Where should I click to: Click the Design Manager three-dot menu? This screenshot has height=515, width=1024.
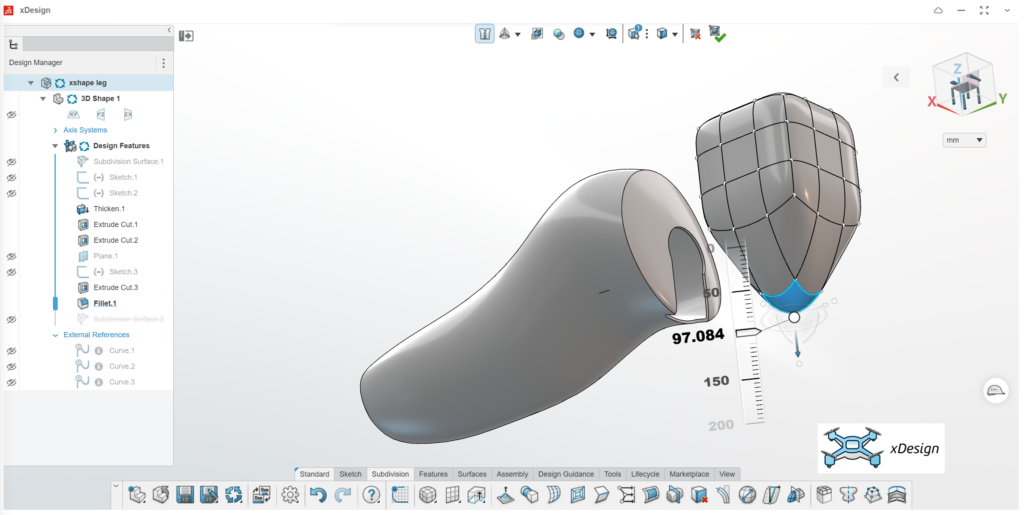(x=163, y=63)
